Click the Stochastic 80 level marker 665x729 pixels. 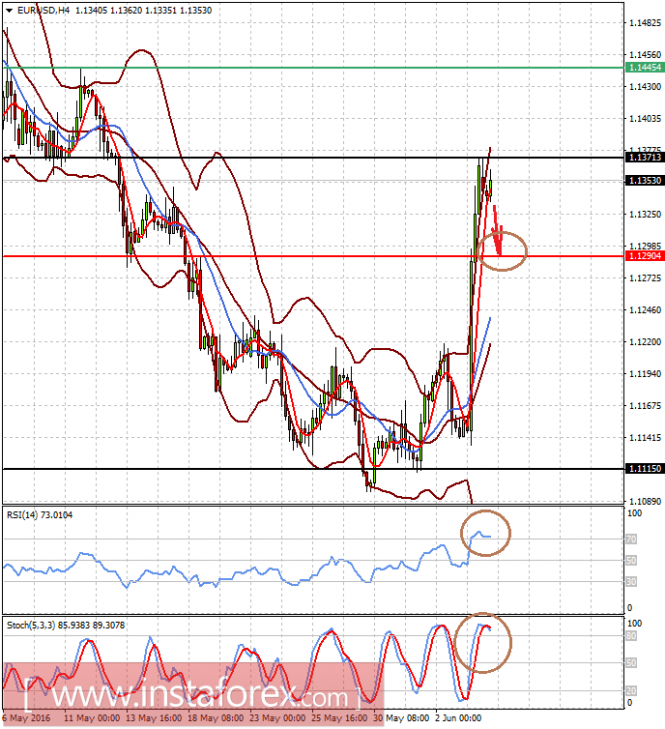[x=631, y=636]
